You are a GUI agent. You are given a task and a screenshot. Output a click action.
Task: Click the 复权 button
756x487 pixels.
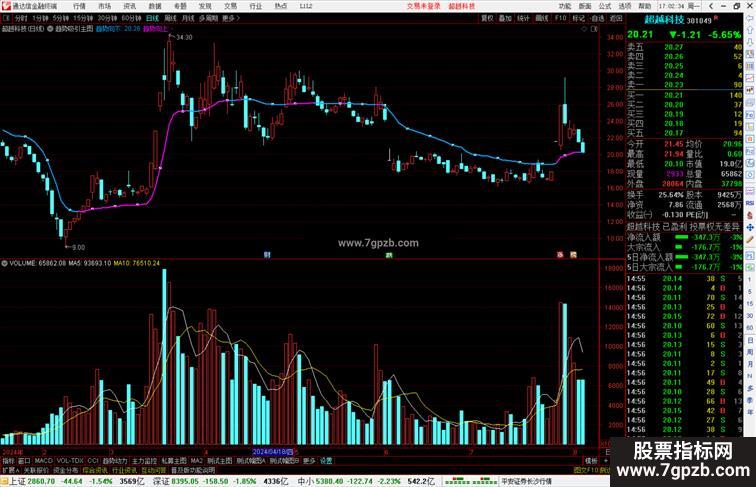click(487, 18)
